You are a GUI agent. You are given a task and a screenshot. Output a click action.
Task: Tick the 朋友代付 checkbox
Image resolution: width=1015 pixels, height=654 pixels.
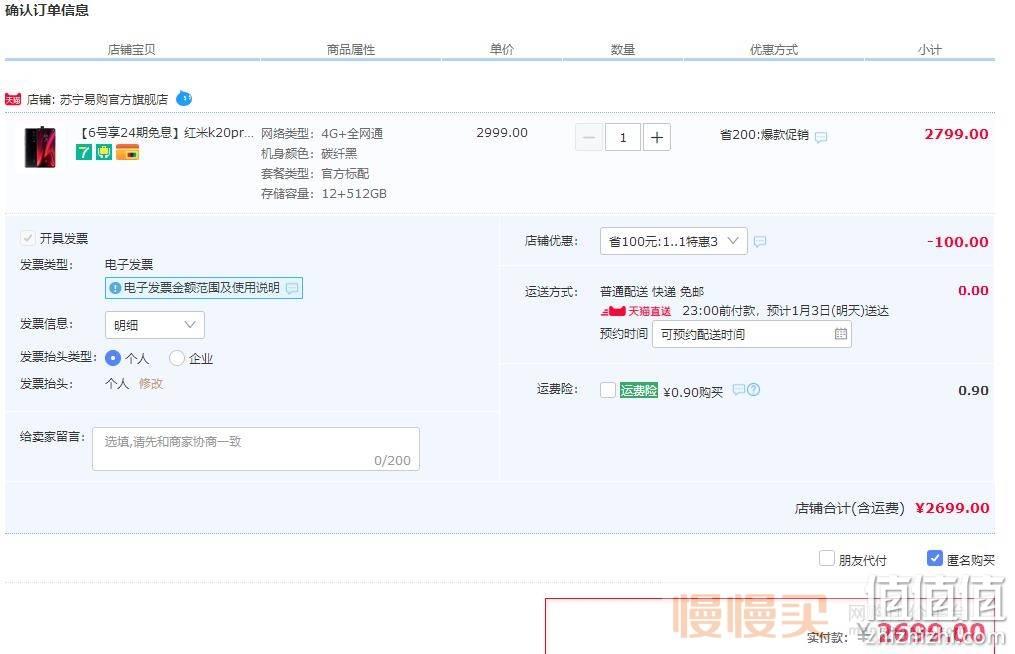click(x=827, y=558)
